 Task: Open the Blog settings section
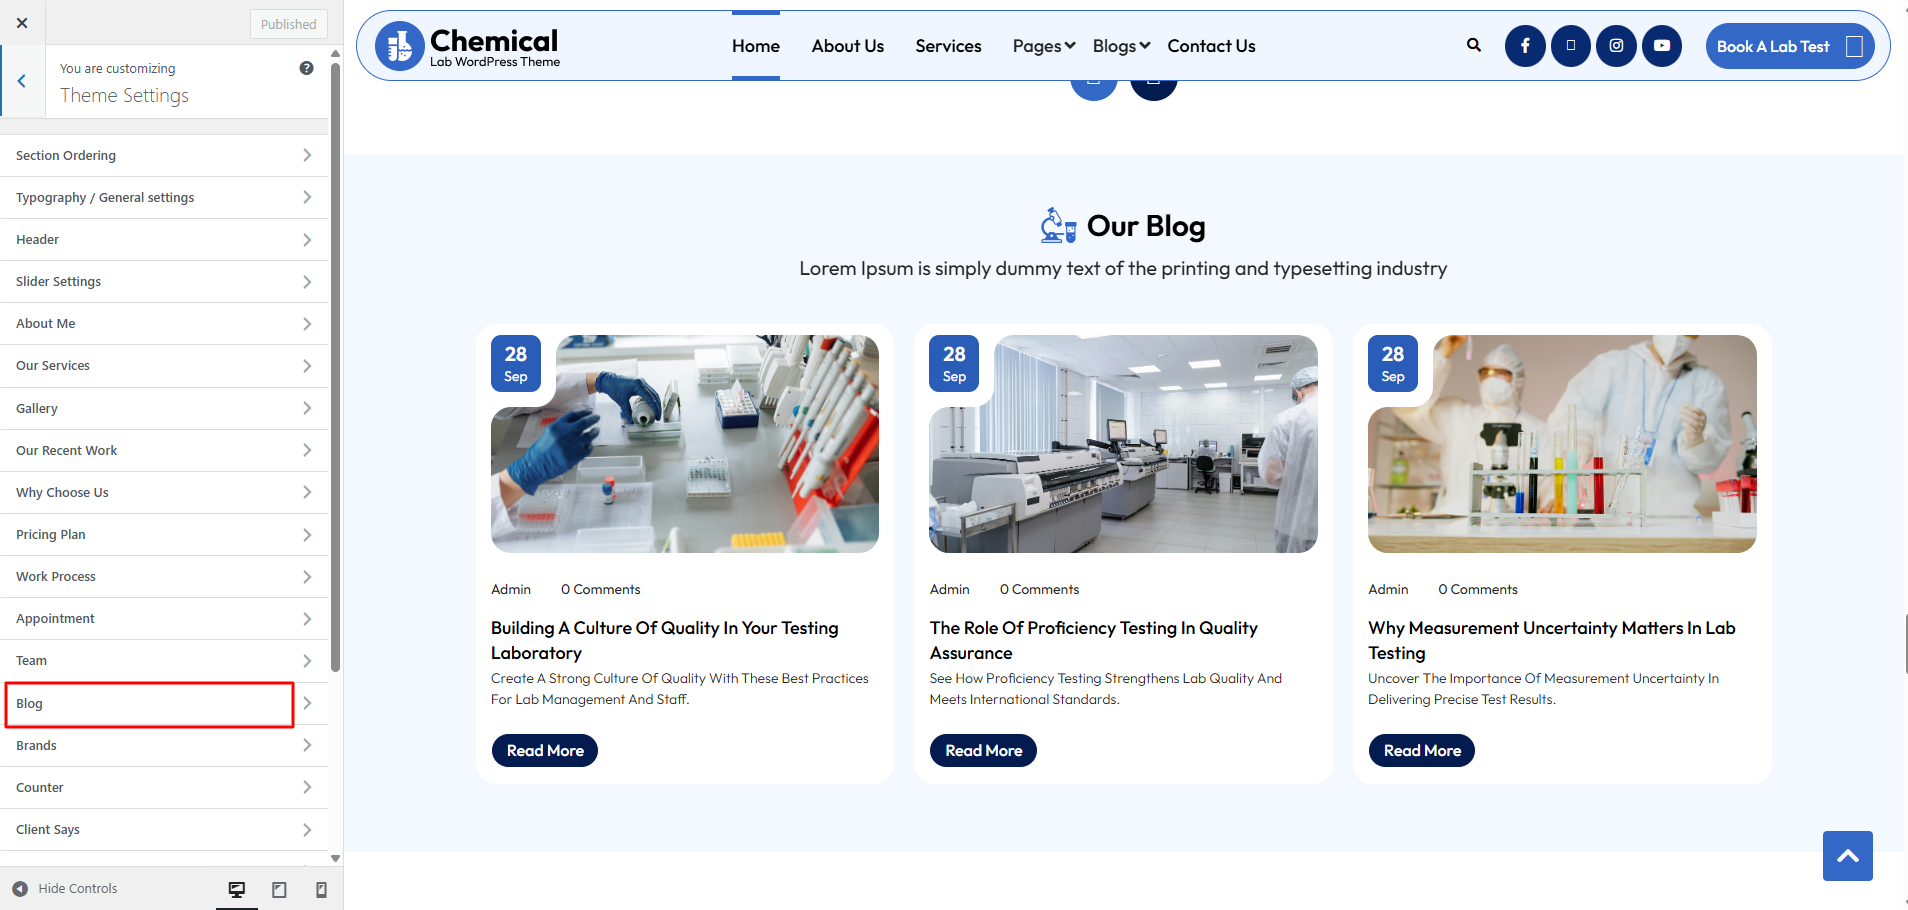(x=150, y=704)
